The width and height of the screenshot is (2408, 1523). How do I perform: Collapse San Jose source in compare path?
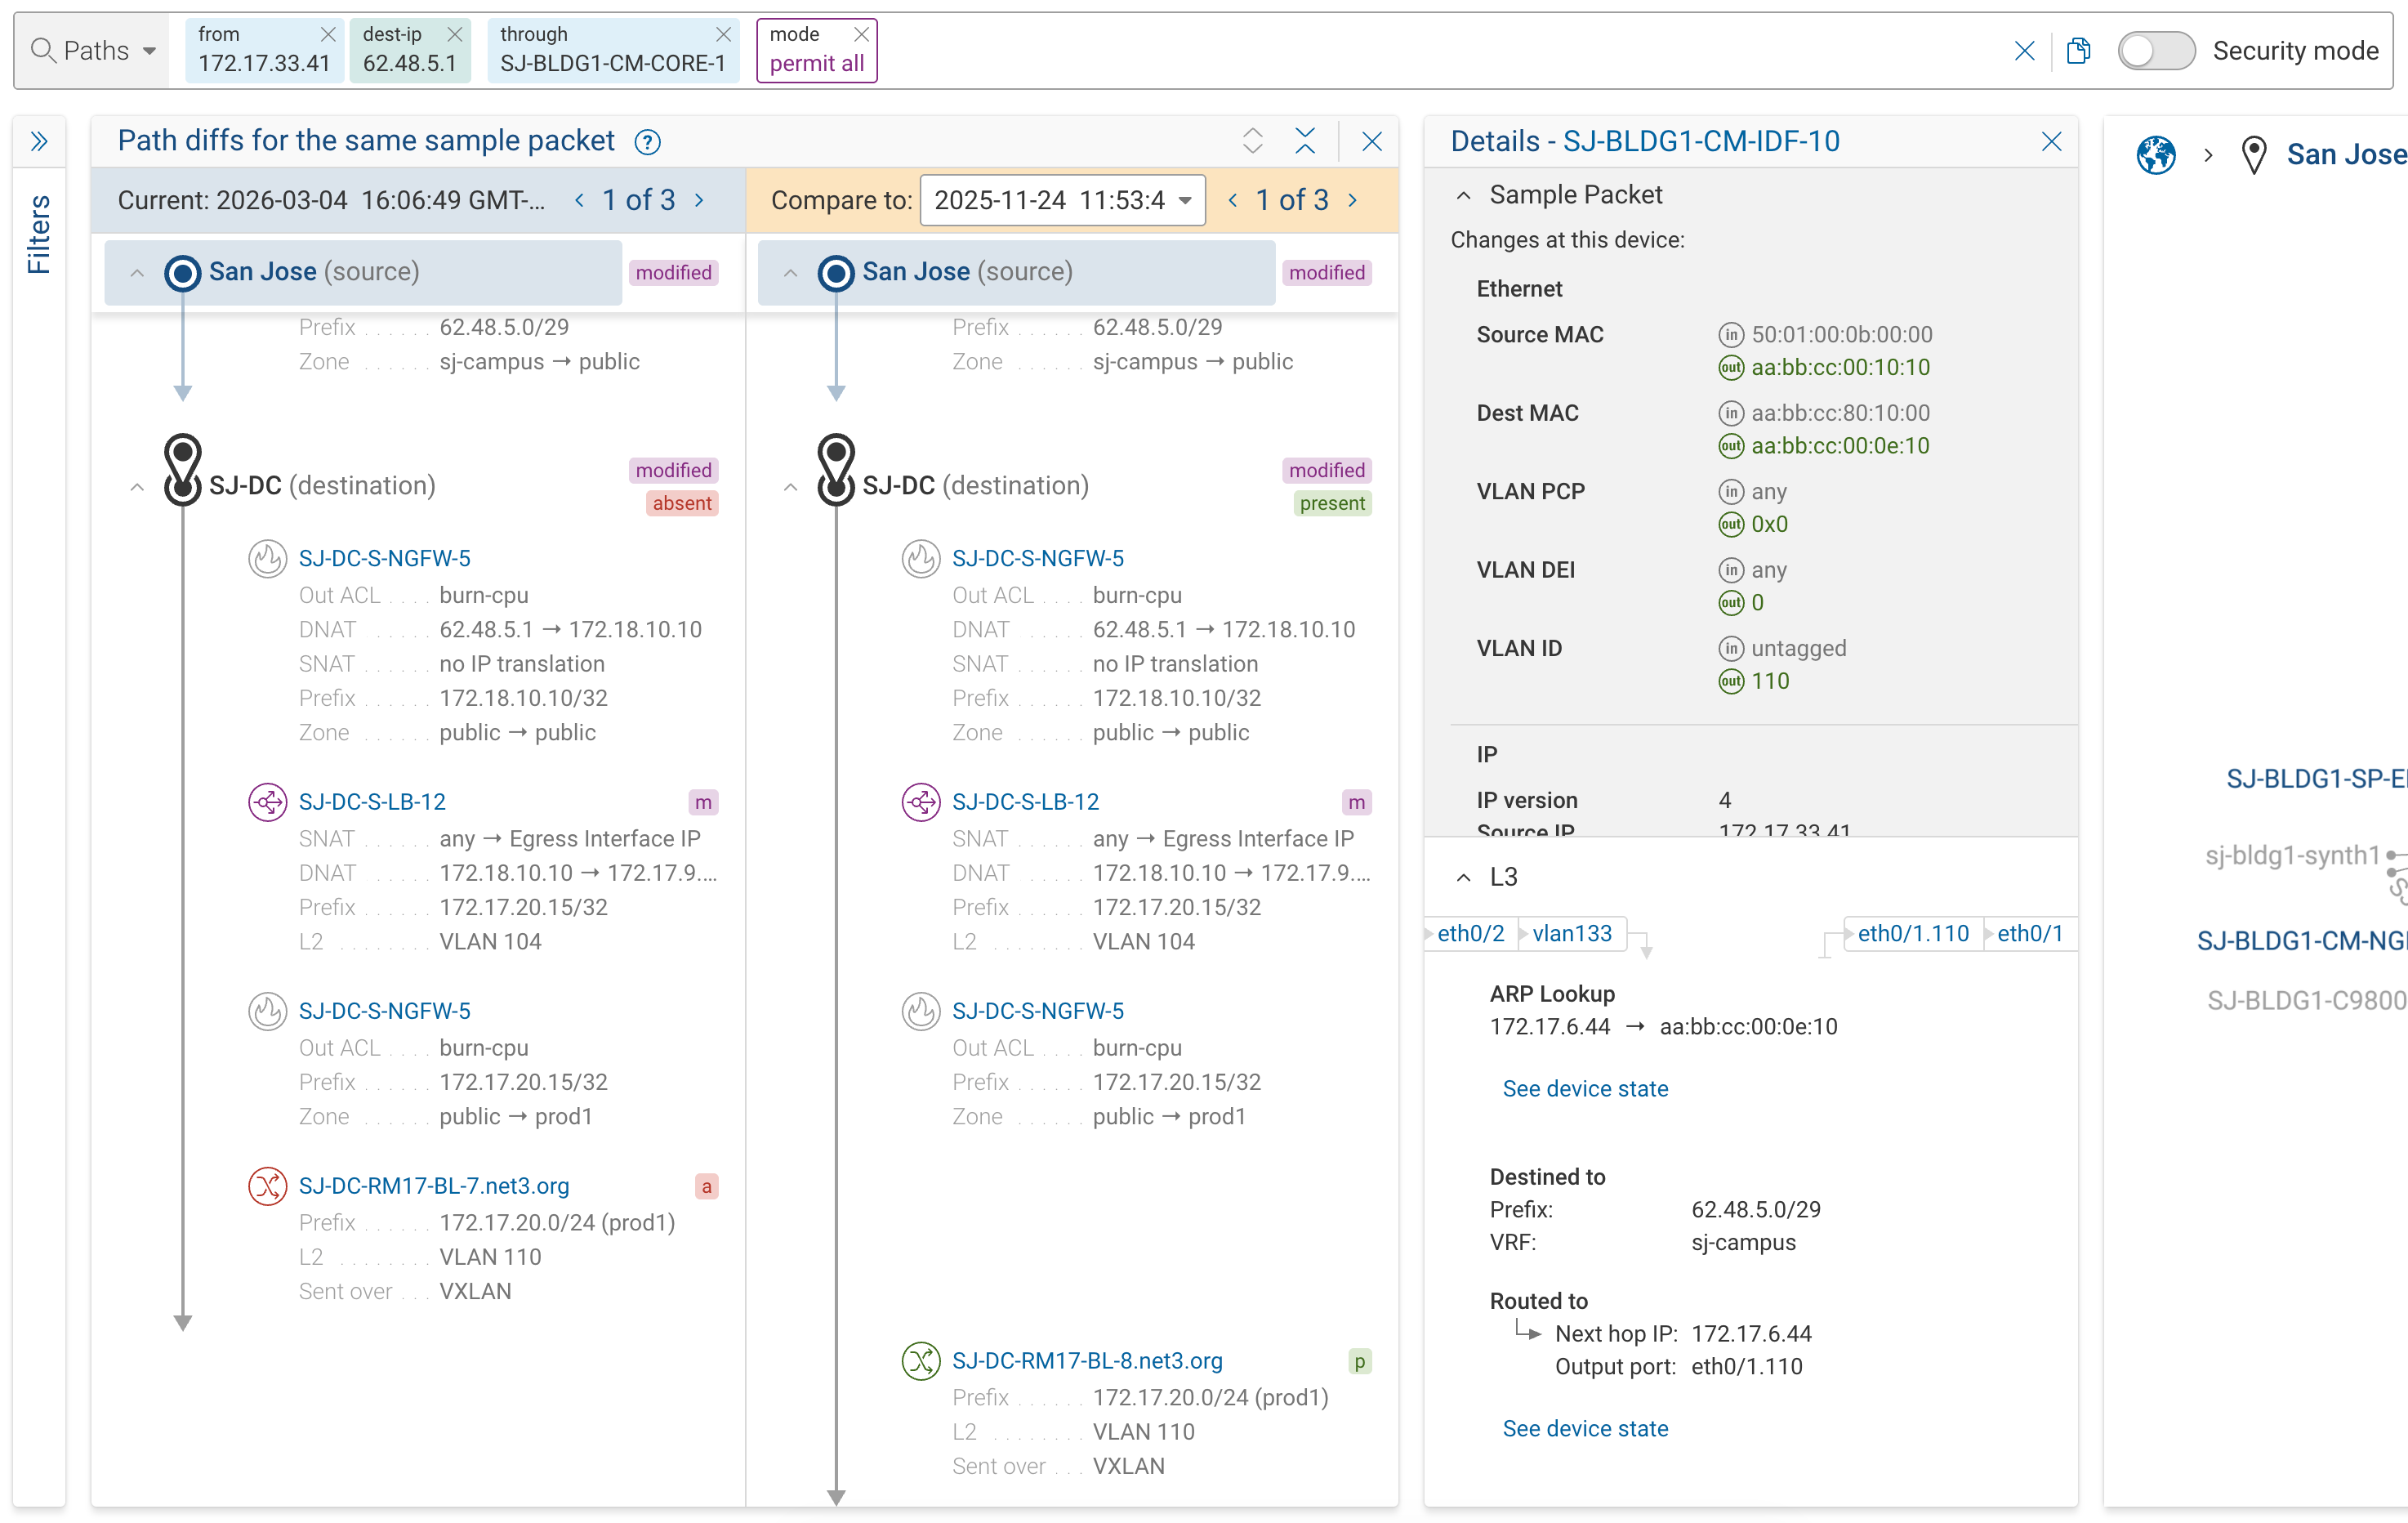tap(791, 273)
